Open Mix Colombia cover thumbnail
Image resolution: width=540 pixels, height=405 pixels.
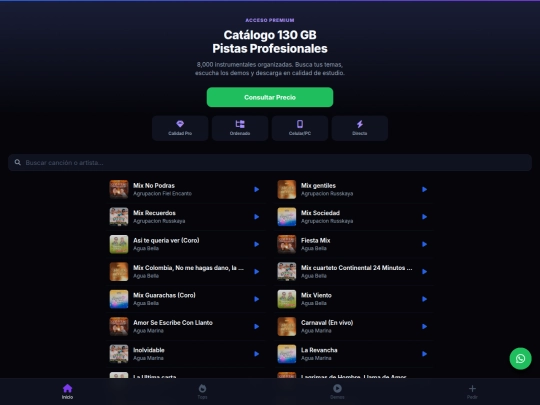coord(119,272)
